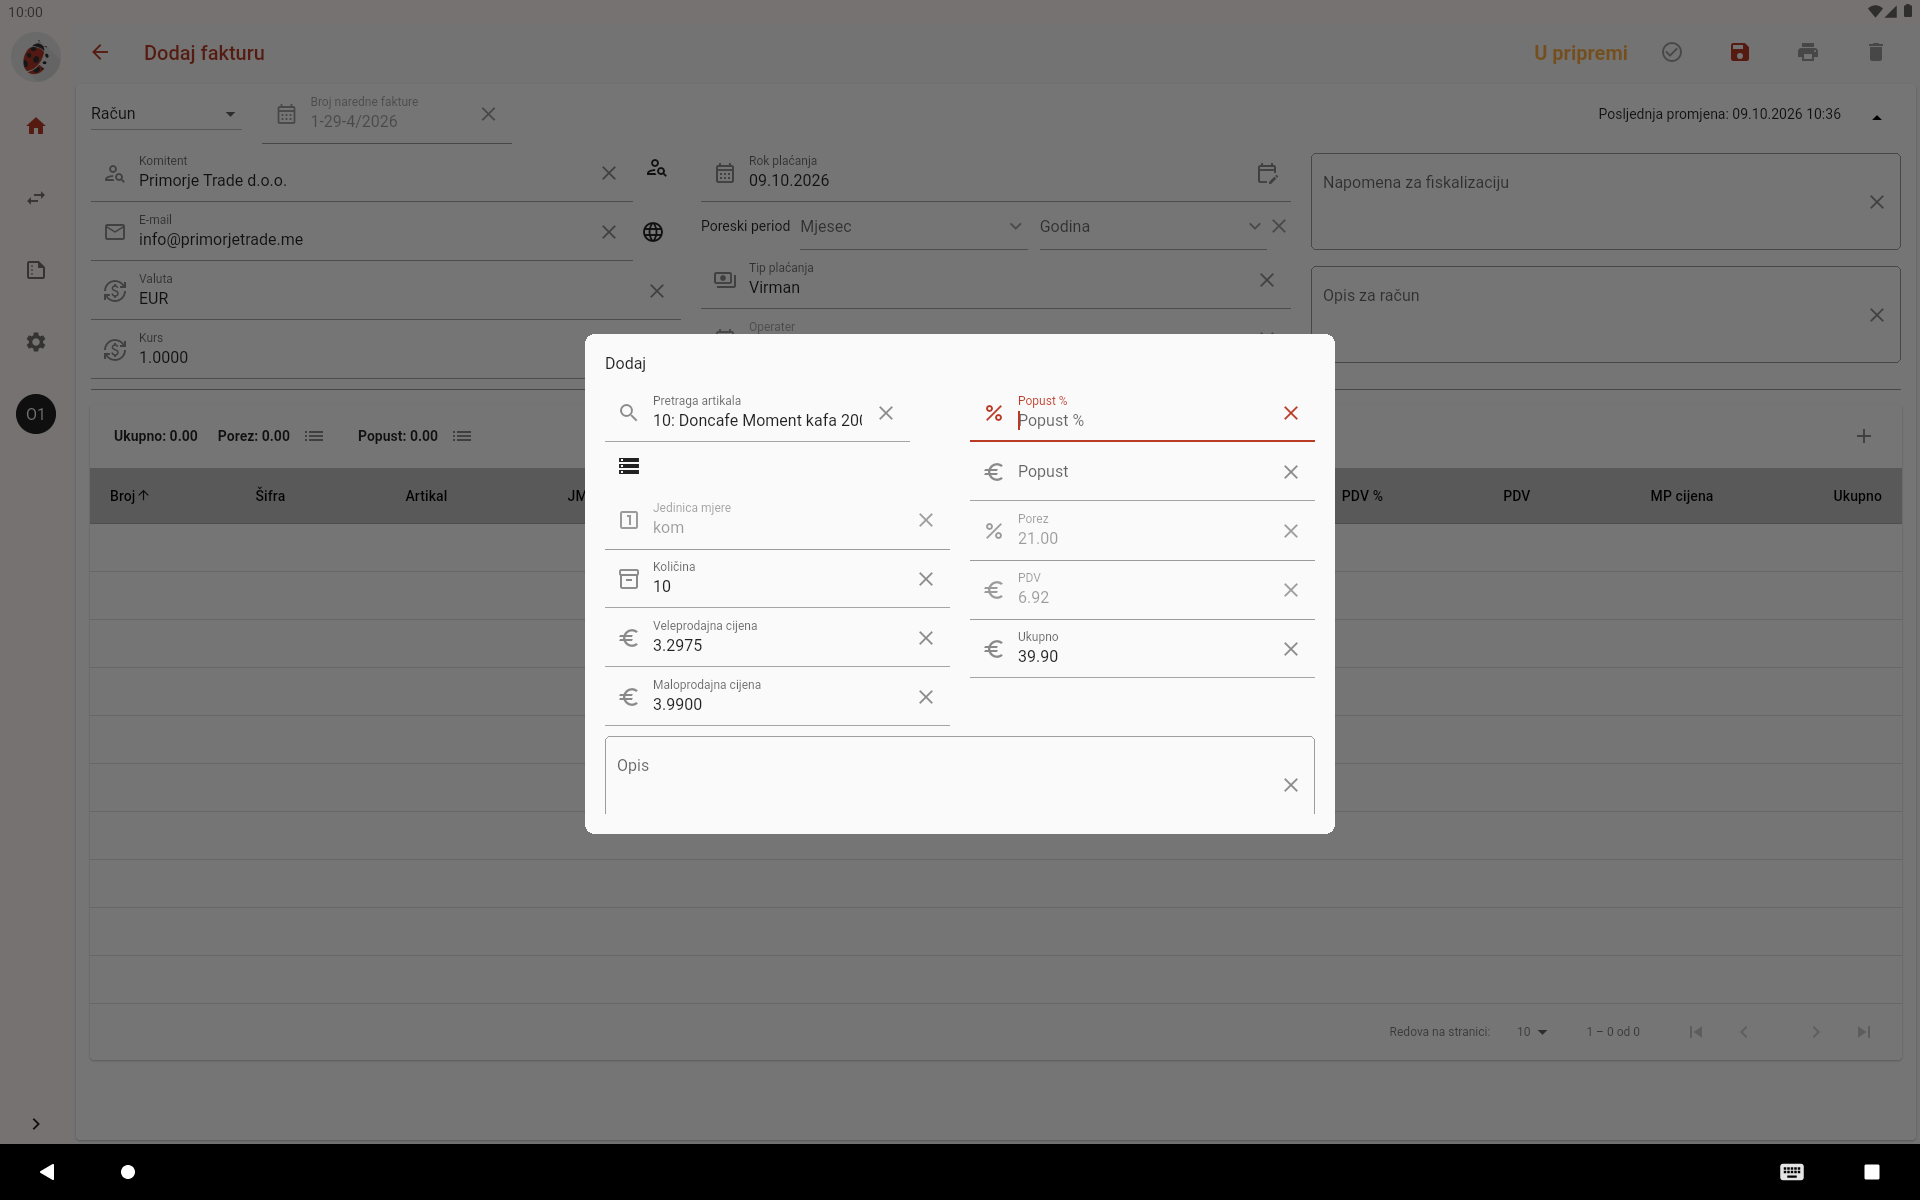Image resolution: width=1920 pixels, height=1200 pixels.
Task: Tap the Android home circle button
Action: [x=128, y=1171]
